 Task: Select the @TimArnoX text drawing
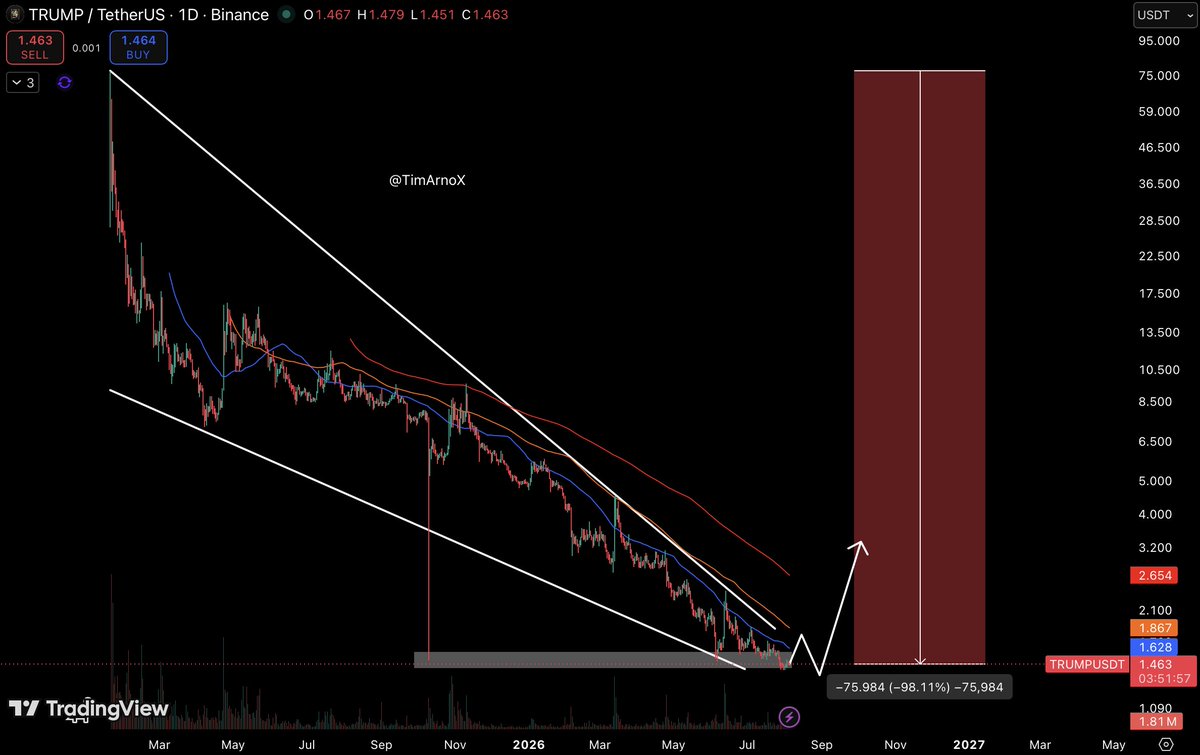pyautogui.click(x=427, y=181)
